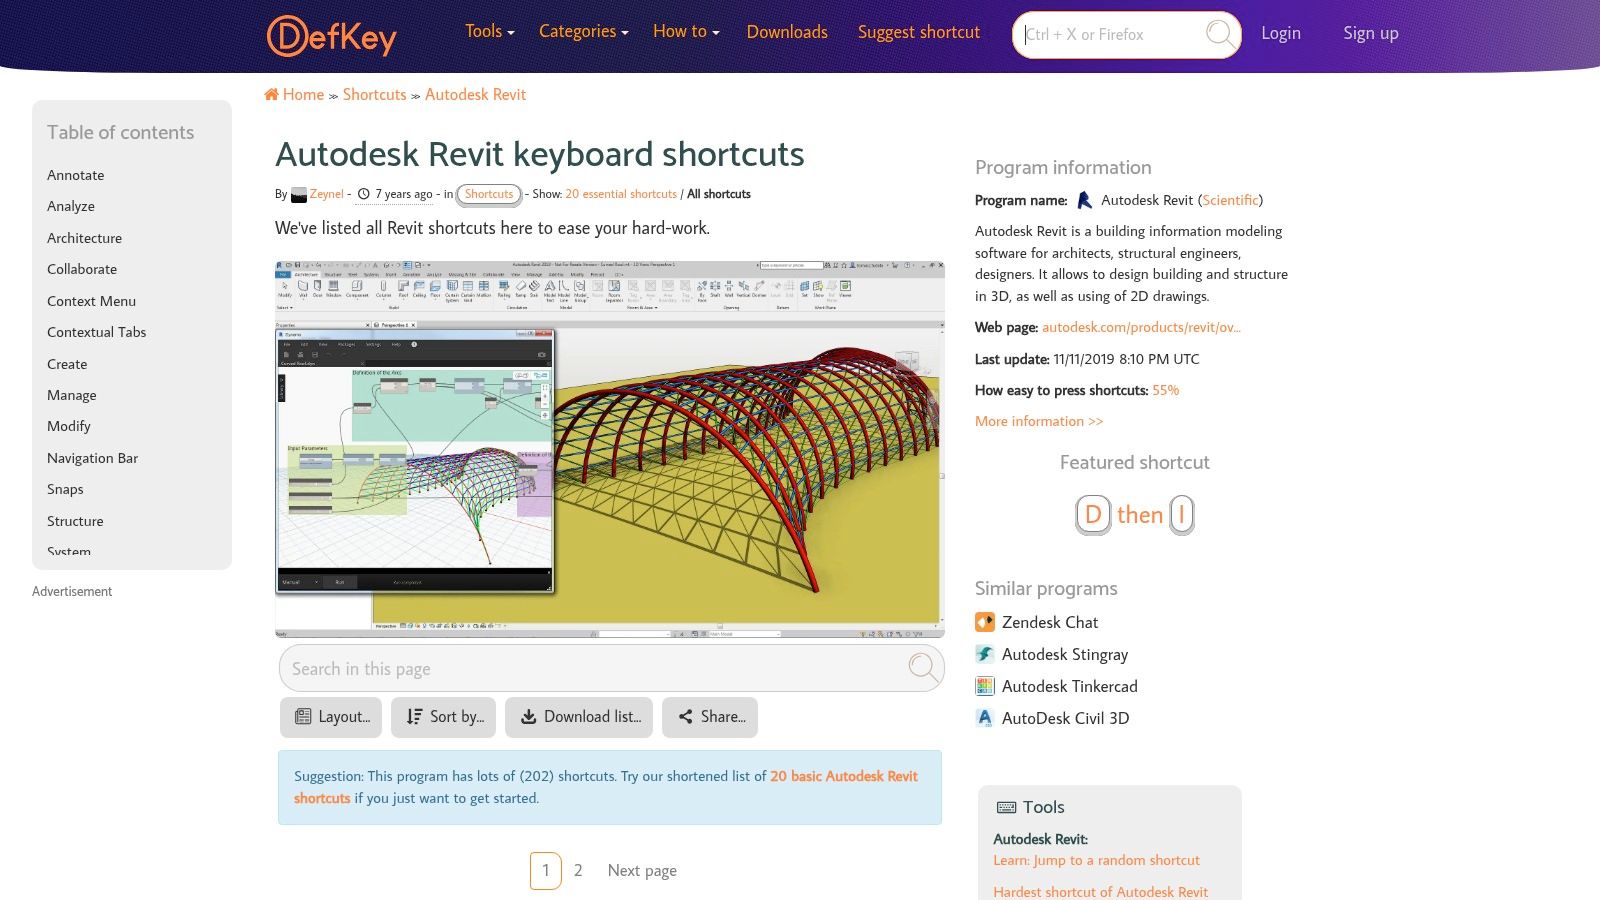The image size is (1600, 900).
Task: Switch to the All shortcuts view
Action: (x=718, y=193)
